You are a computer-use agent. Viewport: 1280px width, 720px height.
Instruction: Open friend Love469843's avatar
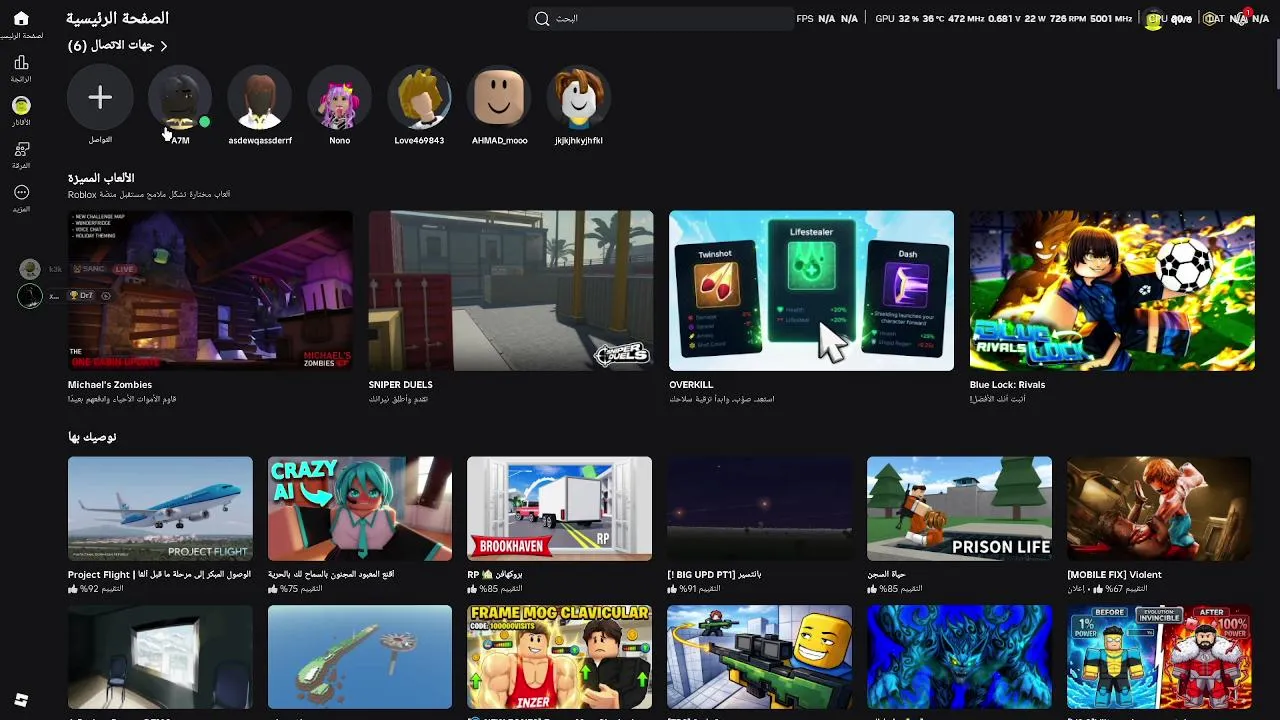(x=420, y=97)
